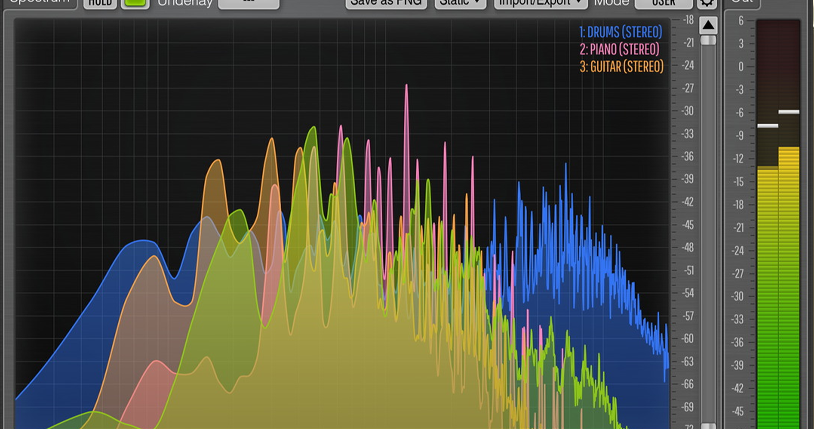The height and width of the screenshot is (429, 814).
Task: Open the Import/Export dropdown
Action: point(540,3)
